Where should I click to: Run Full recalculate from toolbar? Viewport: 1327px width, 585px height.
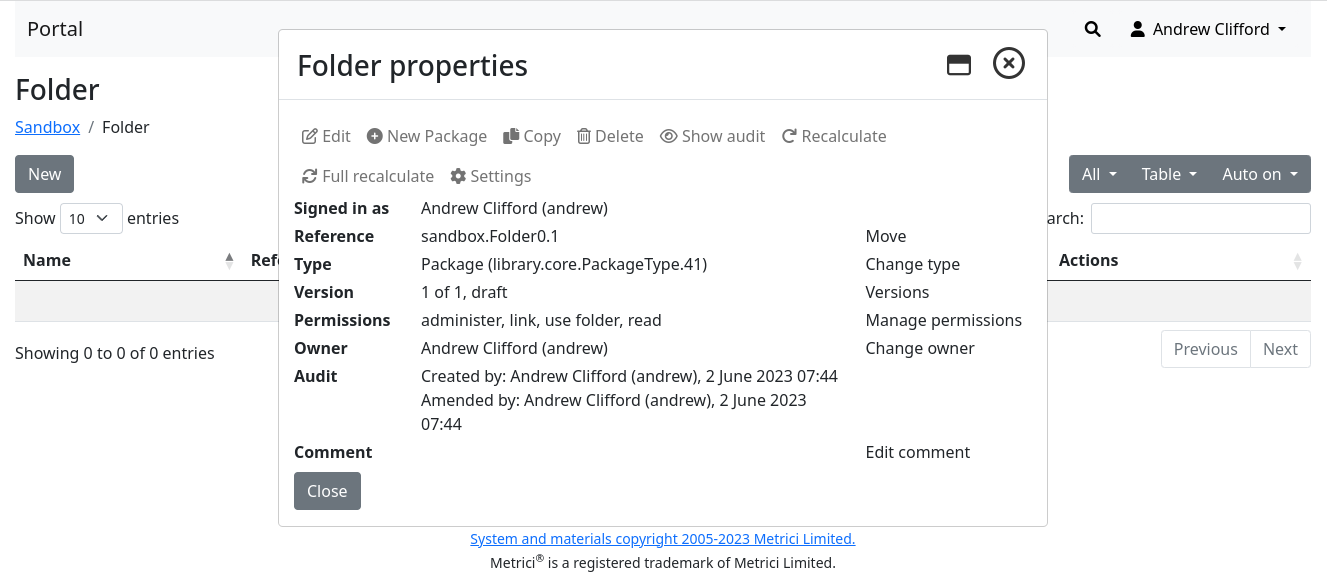pos(367,176)
